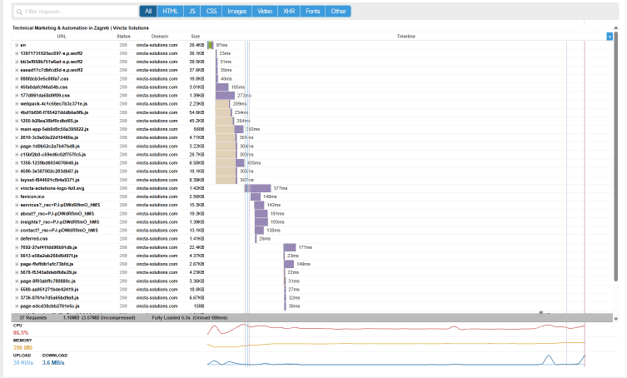This screenshot has height=378, width=627.
Task: Expand the main-app js request row
Action: pos(17,129)
